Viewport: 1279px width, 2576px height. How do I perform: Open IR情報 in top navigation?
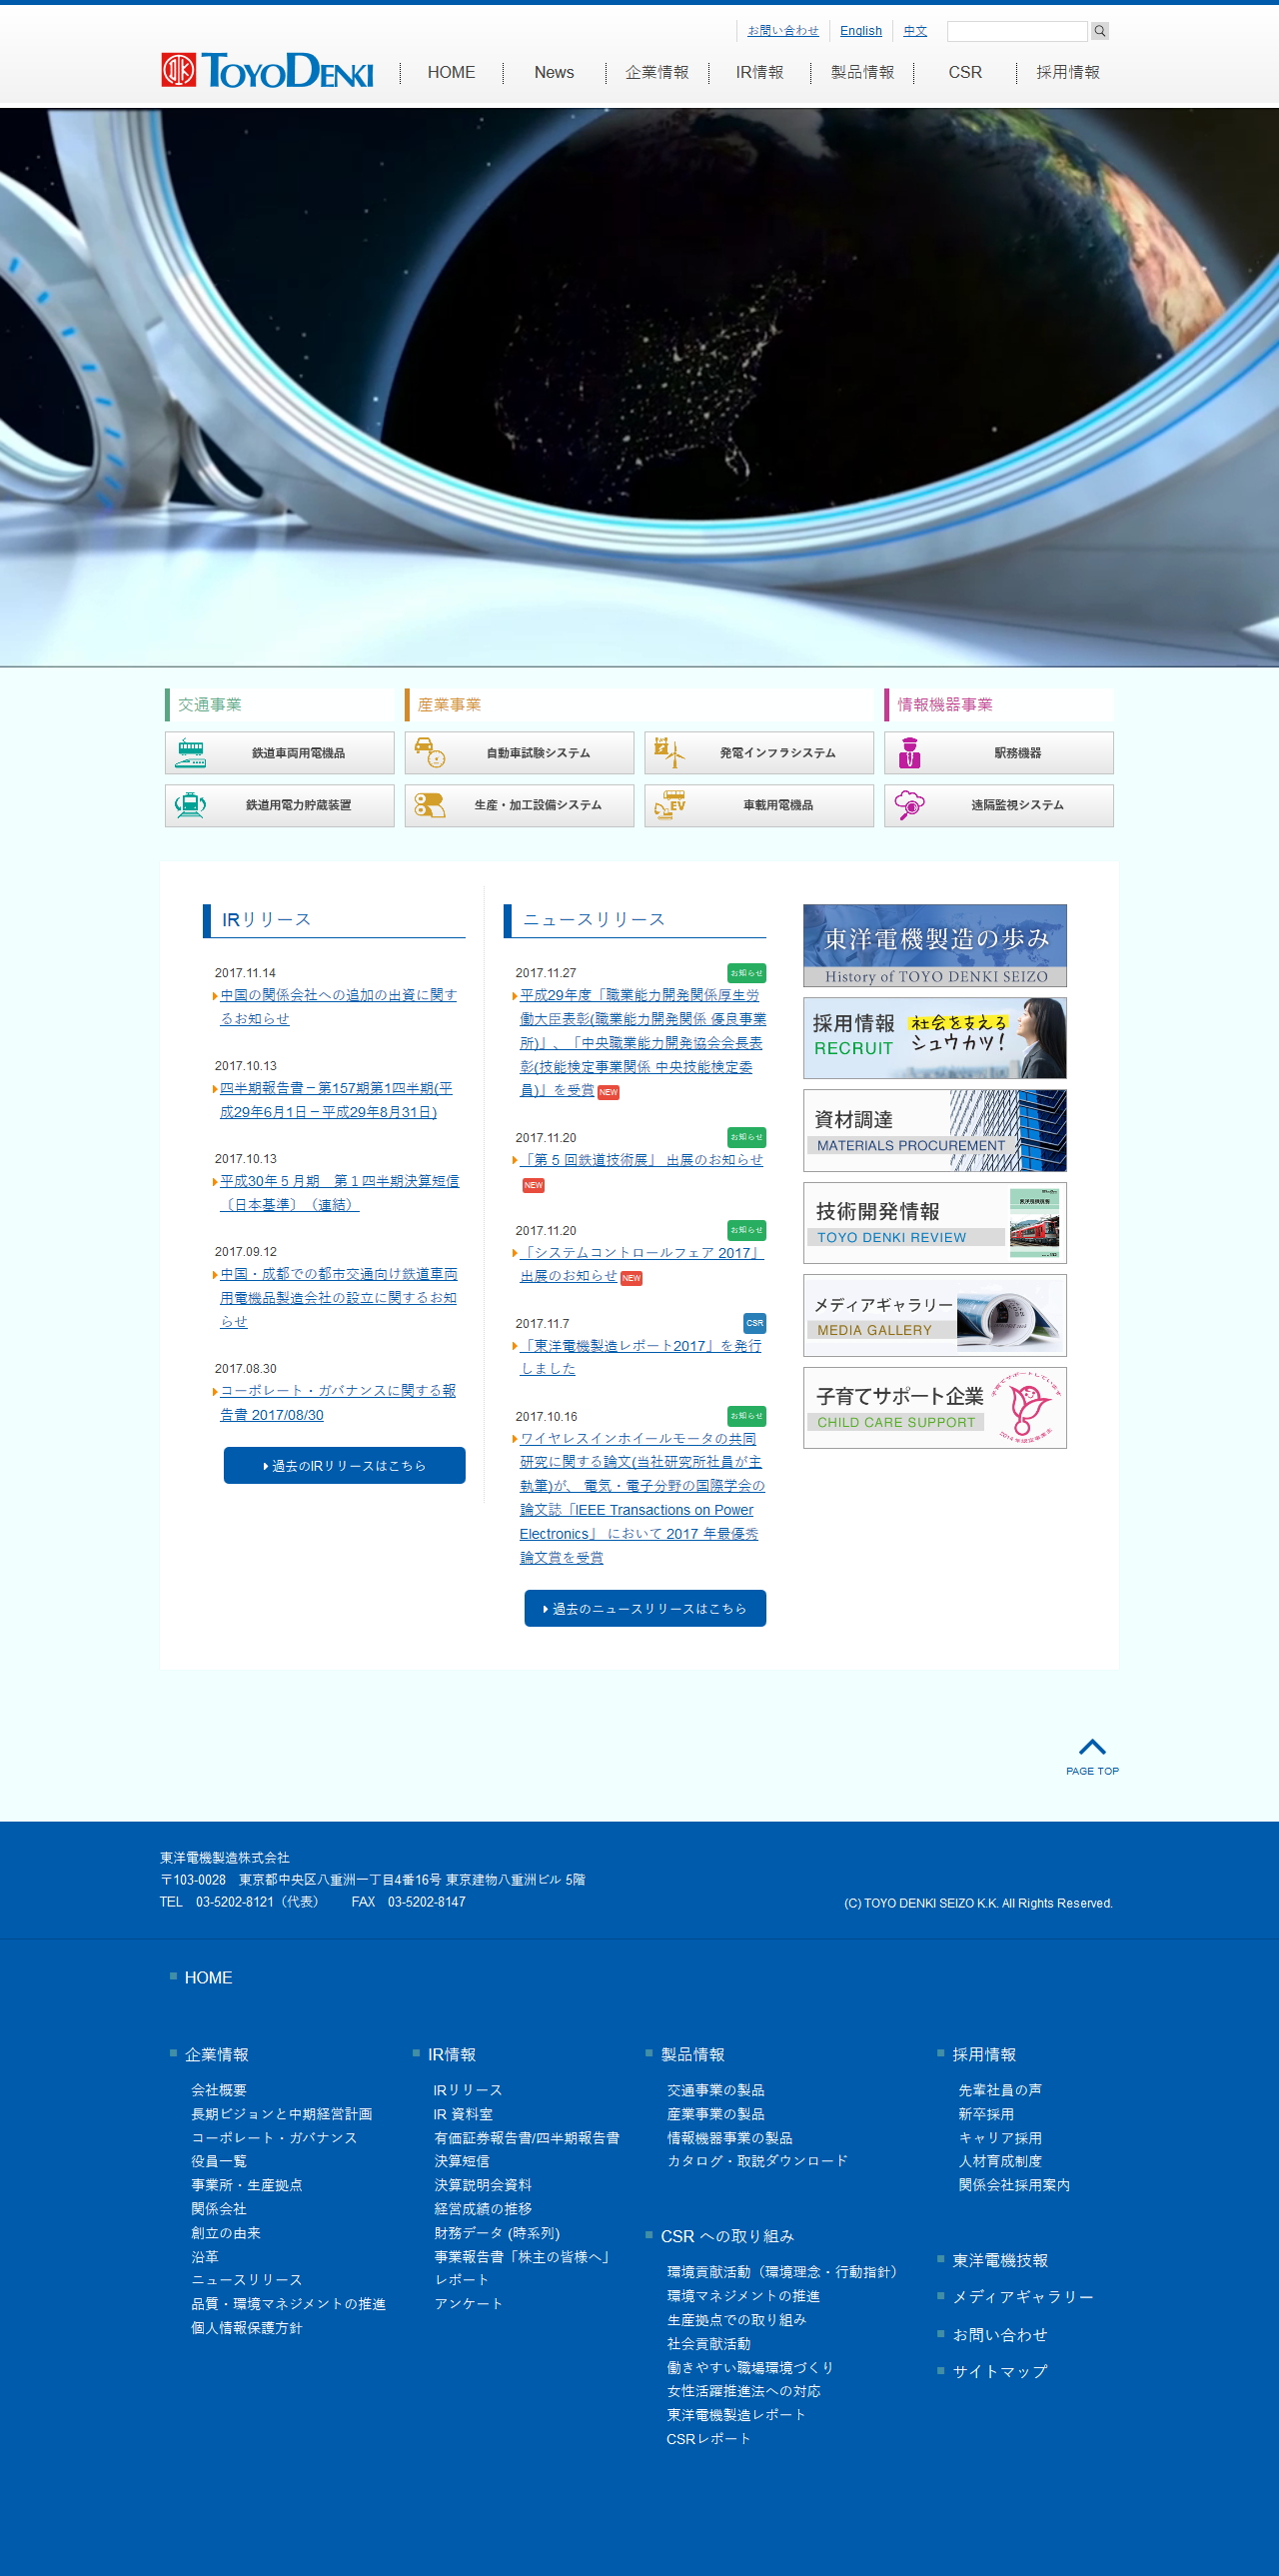tap(760, 72)
